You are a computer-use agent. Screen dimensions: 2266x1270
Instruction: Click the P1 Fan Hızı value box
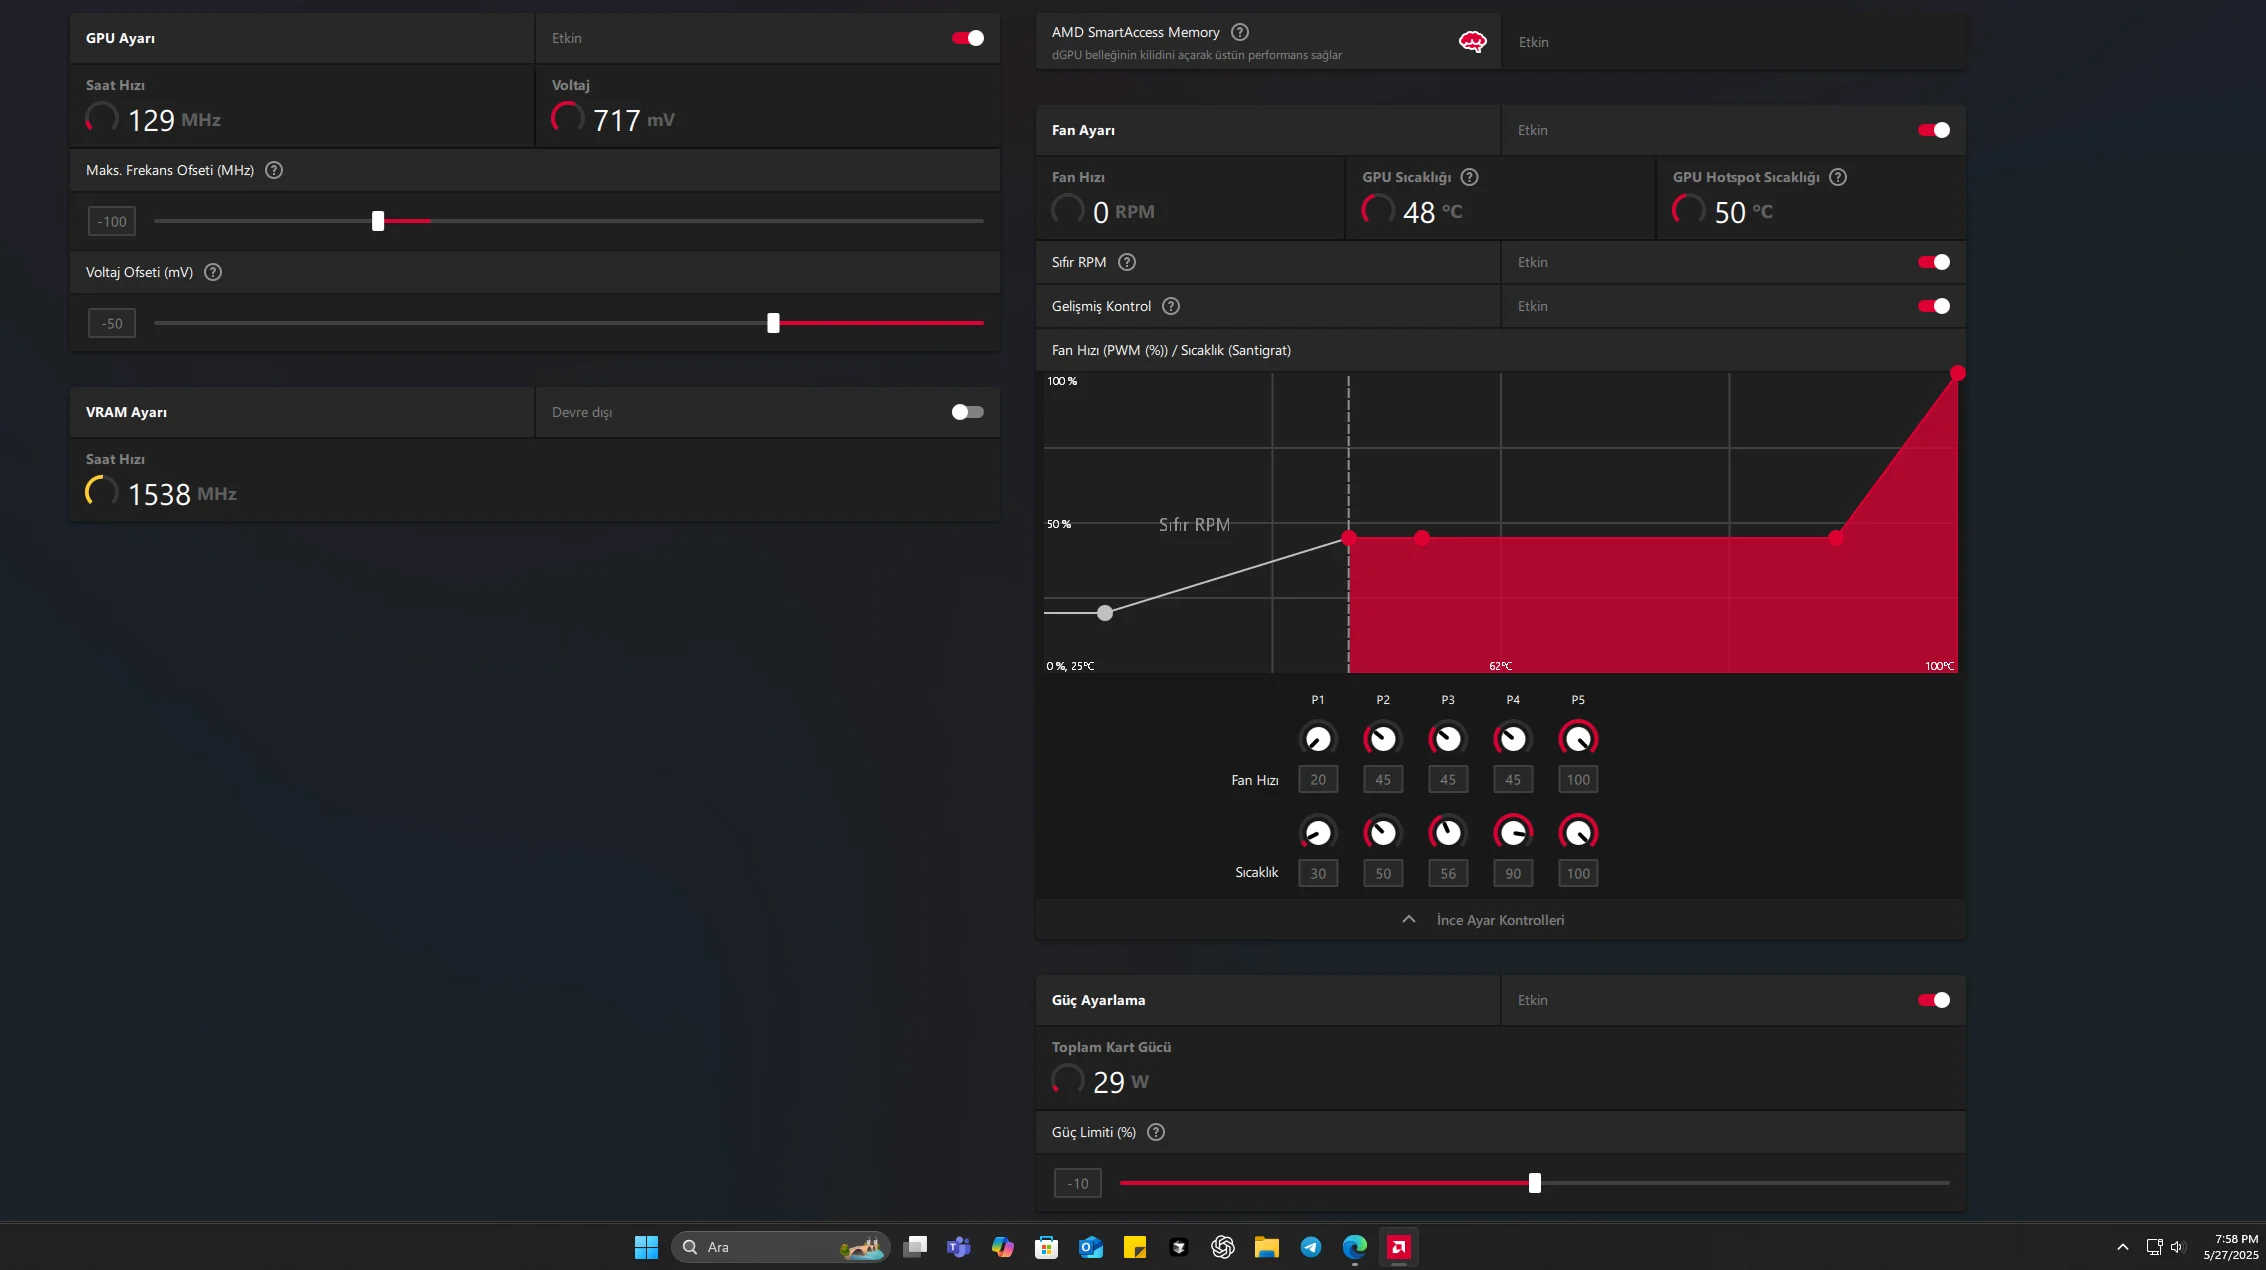tap(1318, 780)
